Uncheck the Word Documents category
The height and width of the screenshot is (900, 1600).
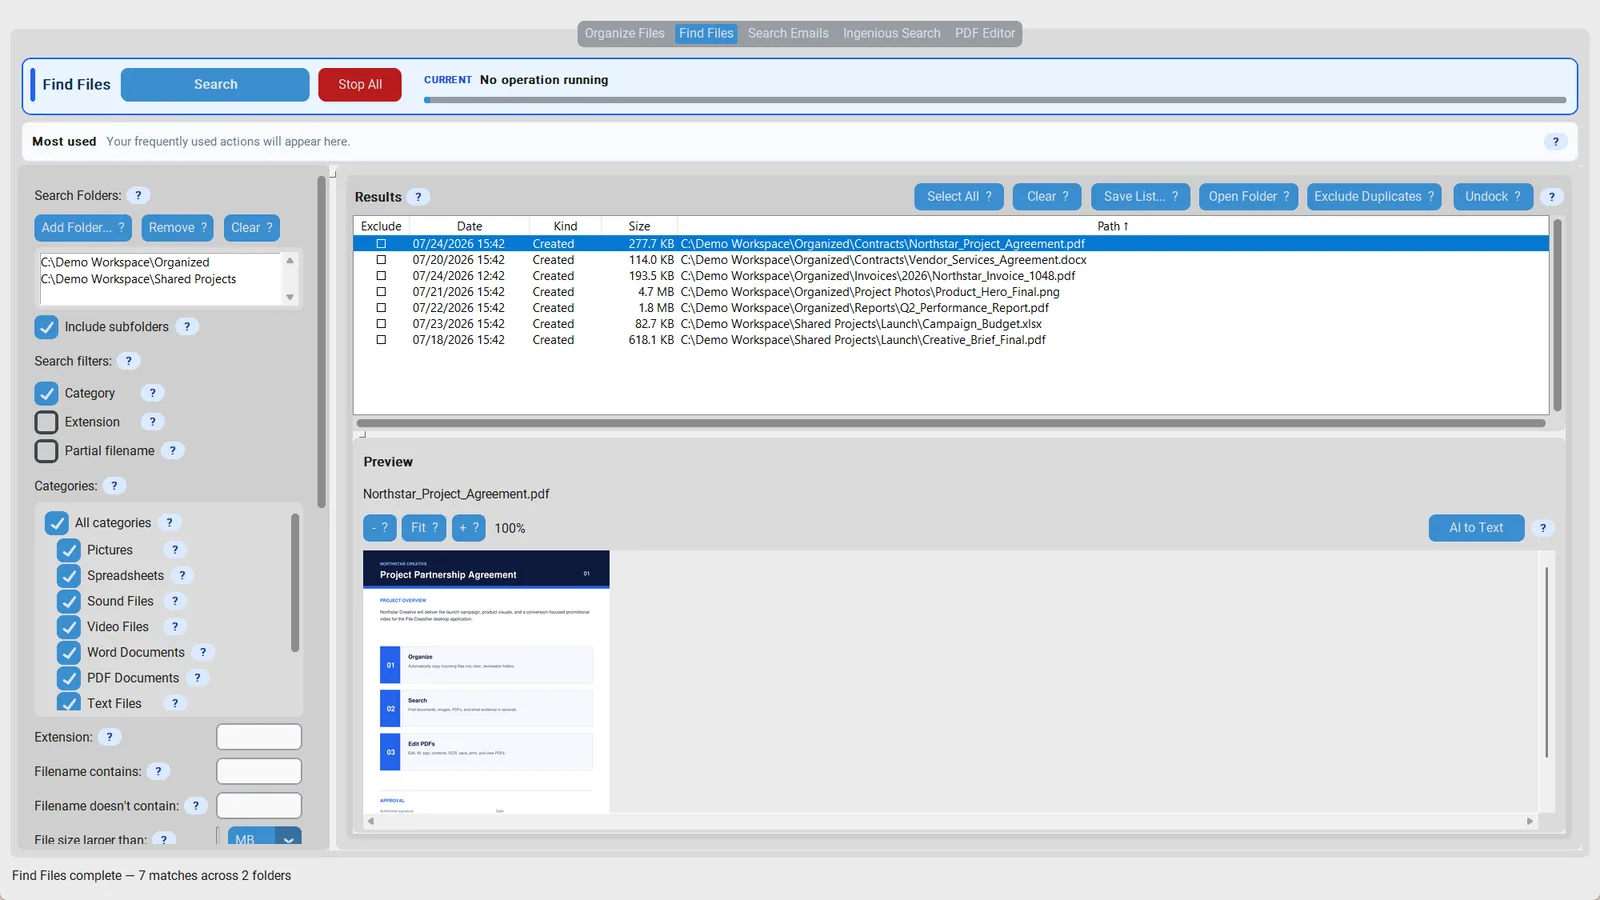pyautogui.click(x=69, y=652)
